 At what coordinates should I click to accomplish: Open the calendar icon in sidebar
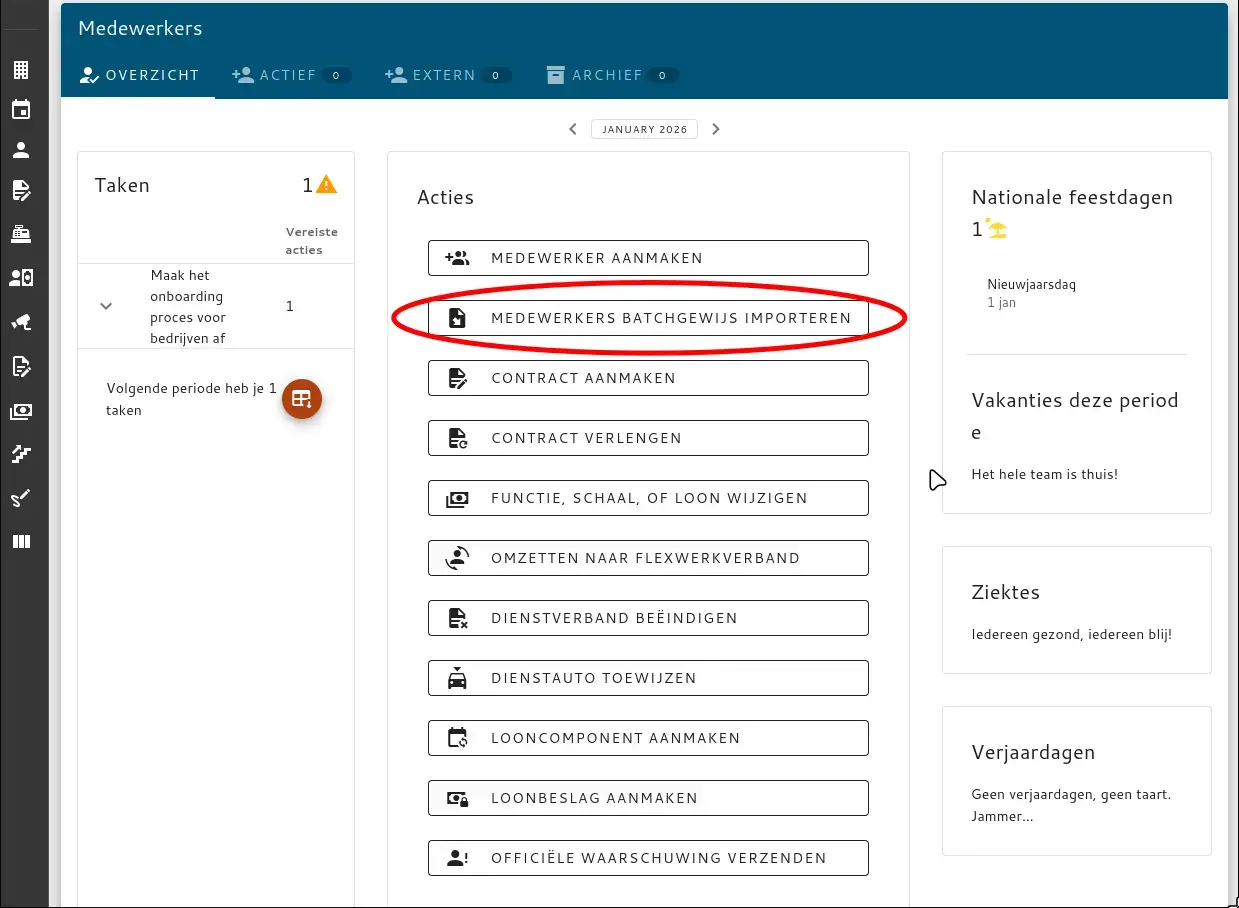click(21, 110)
